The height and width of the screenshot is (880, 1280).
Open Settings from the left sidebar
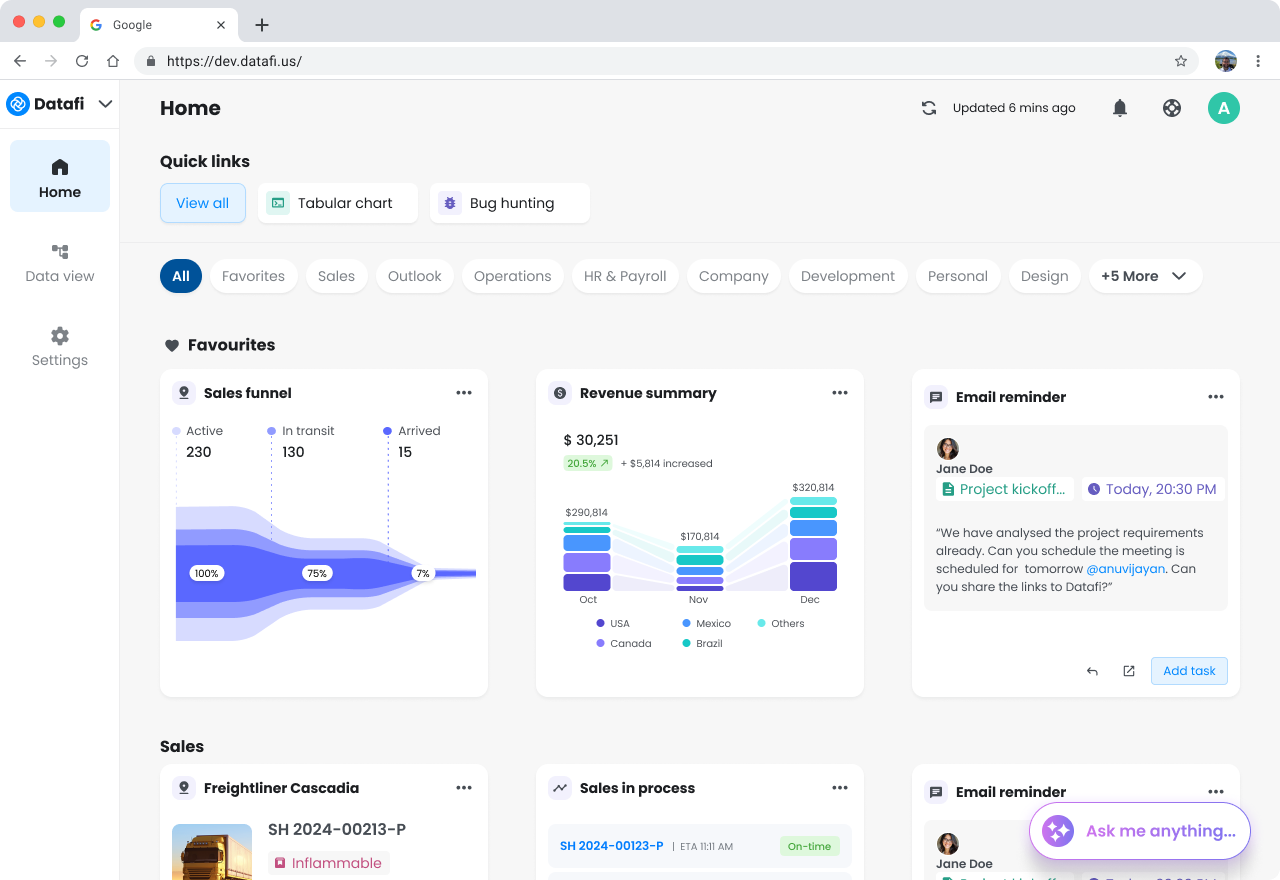tap(59, 346)
